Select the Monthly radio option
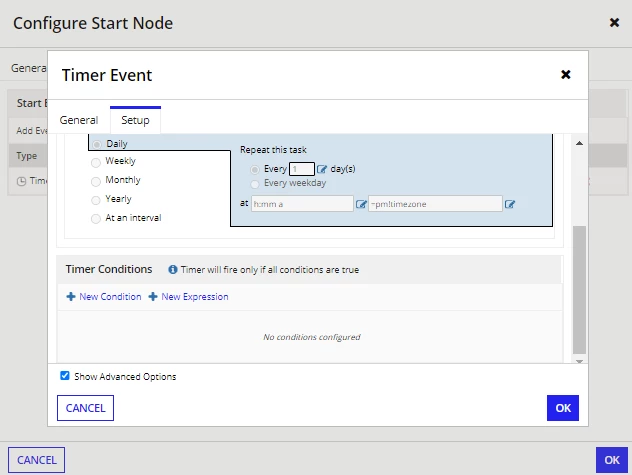This screenshot has width=632, height=475. click(96, 181)
